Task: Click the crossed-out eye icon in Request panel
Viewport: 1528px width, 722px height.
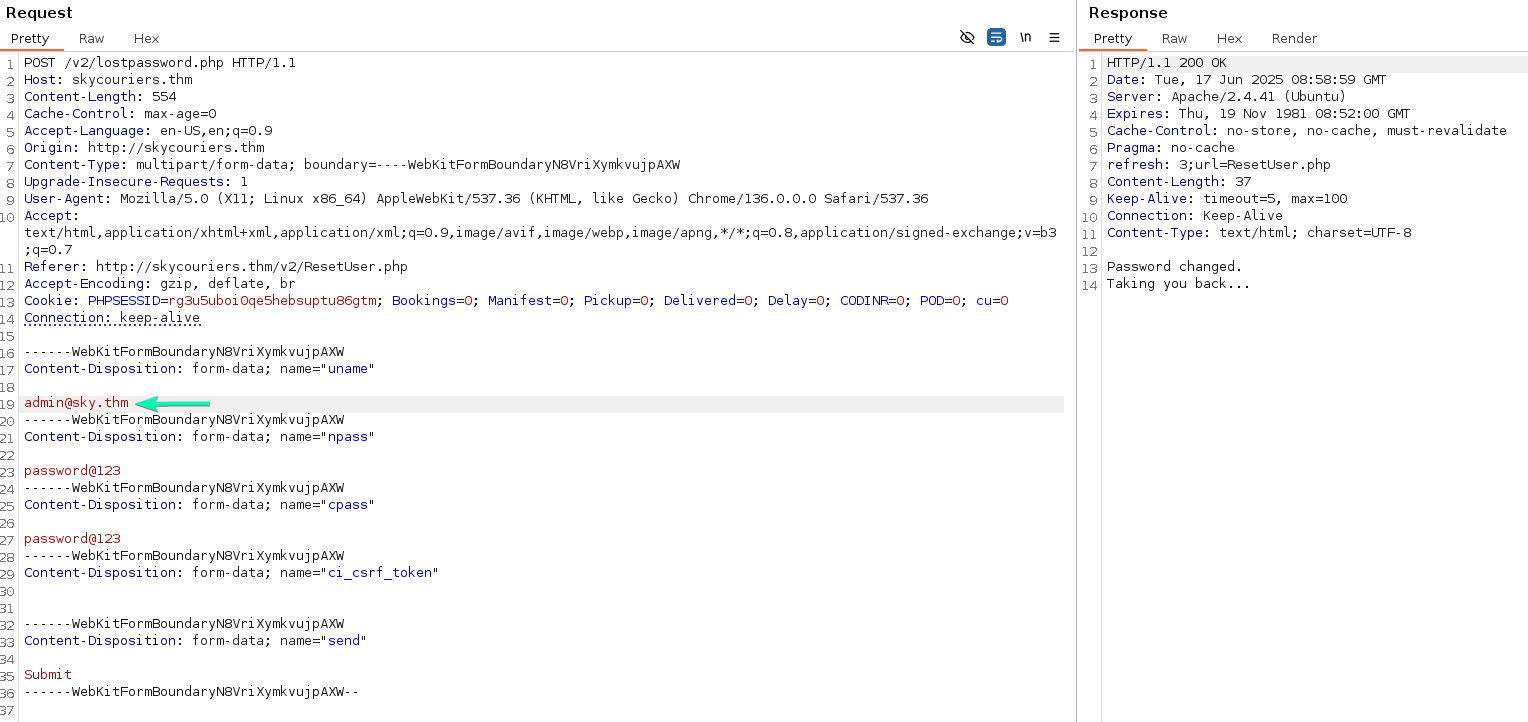Action: click(966, 38)
